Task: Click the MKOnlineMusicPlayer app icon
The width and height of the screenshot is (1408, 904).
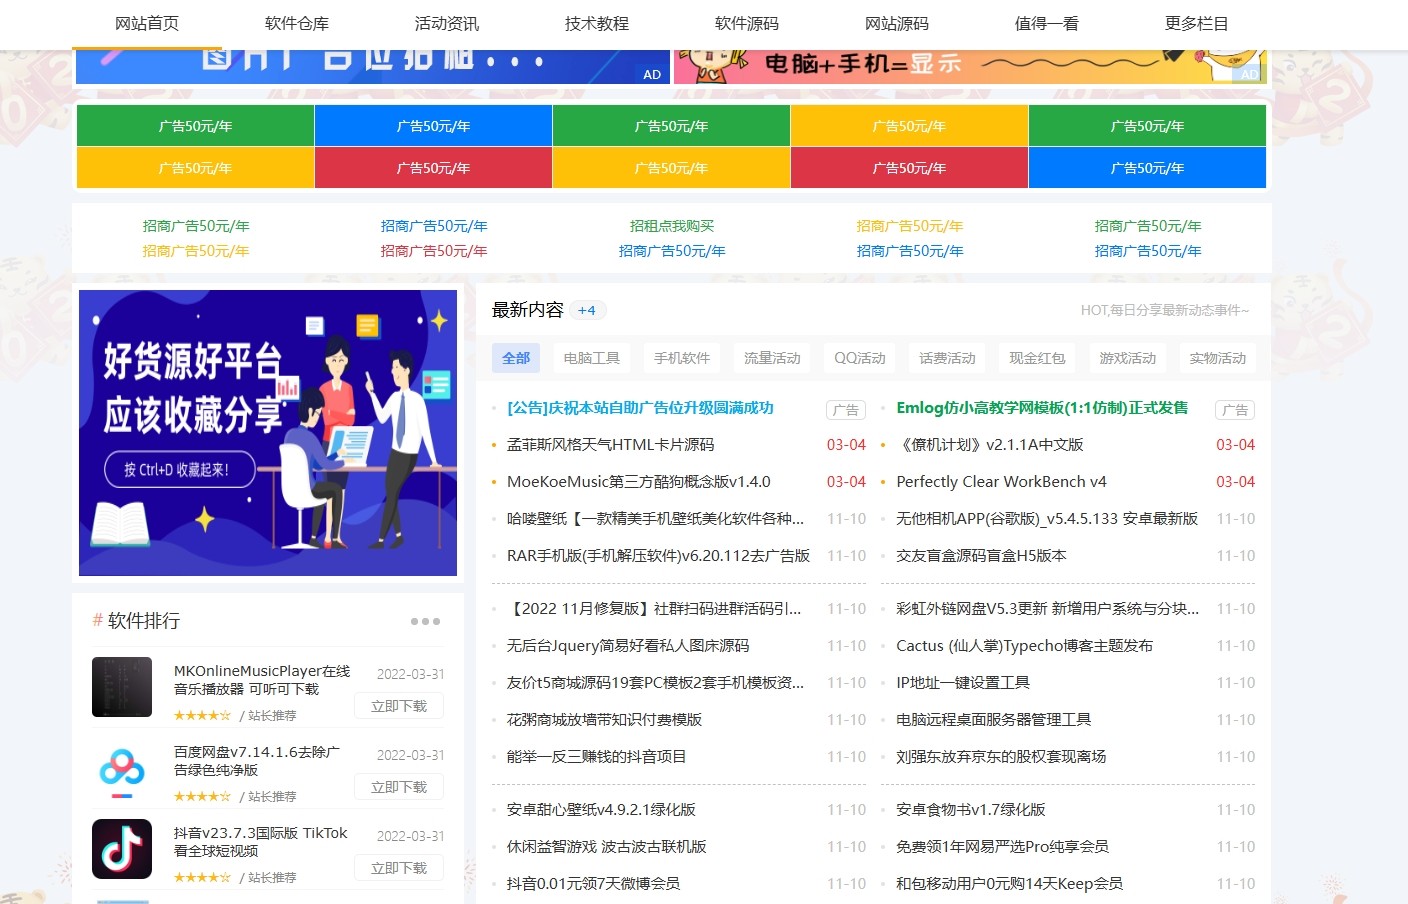Action: pos(121,687)
